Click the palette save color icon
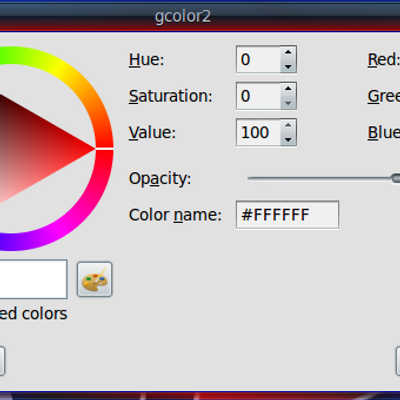Viewport: 400px width, 400px height. [95, 279]
